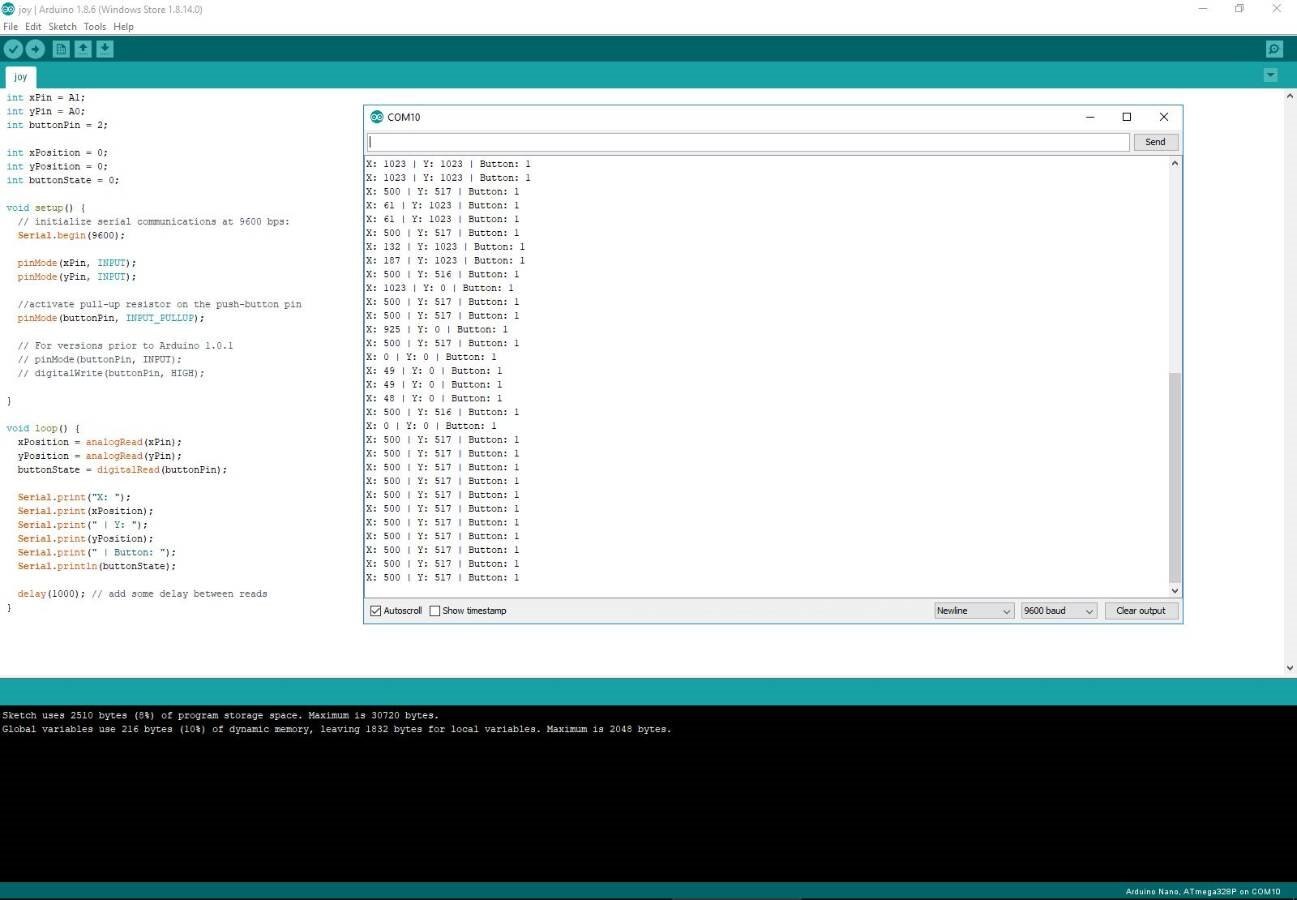Click output line 'X: 187 | Y: 1023 | Button: 1'
1297x900 pixels.
(x=445, y=261)
